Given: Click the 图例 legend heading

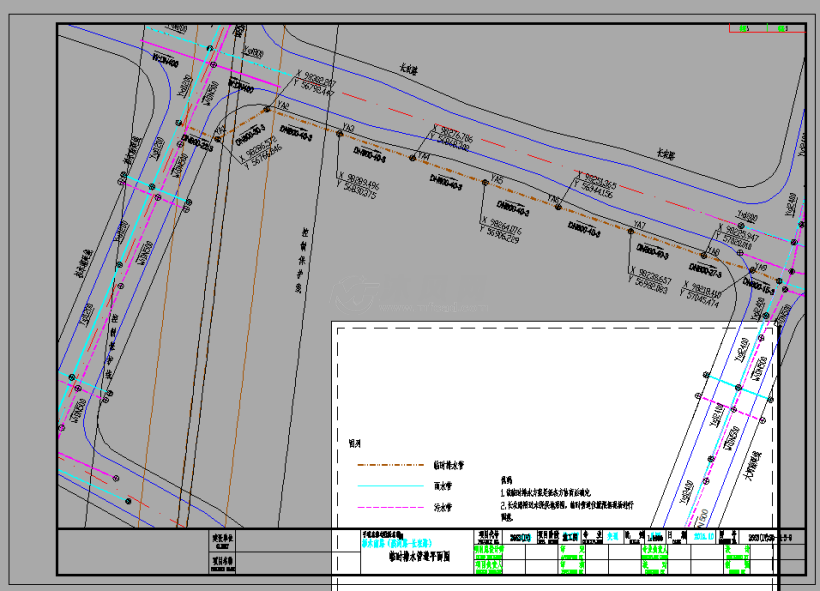Looking at the screenshot, I should click(355, 444).
